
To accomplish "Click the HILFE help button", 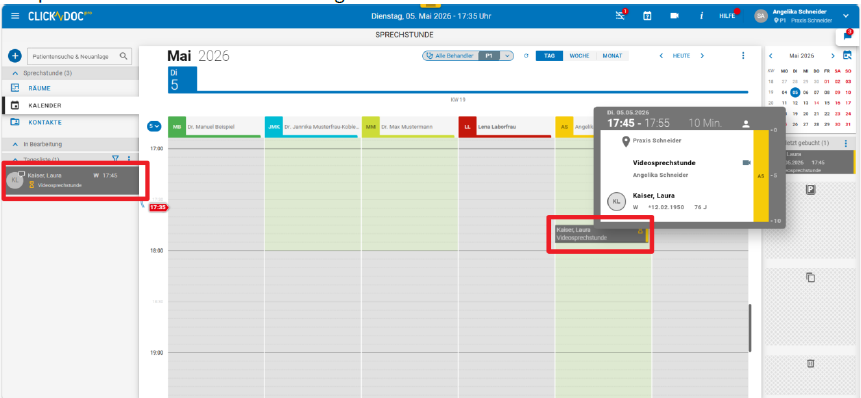I will point(727,16).
